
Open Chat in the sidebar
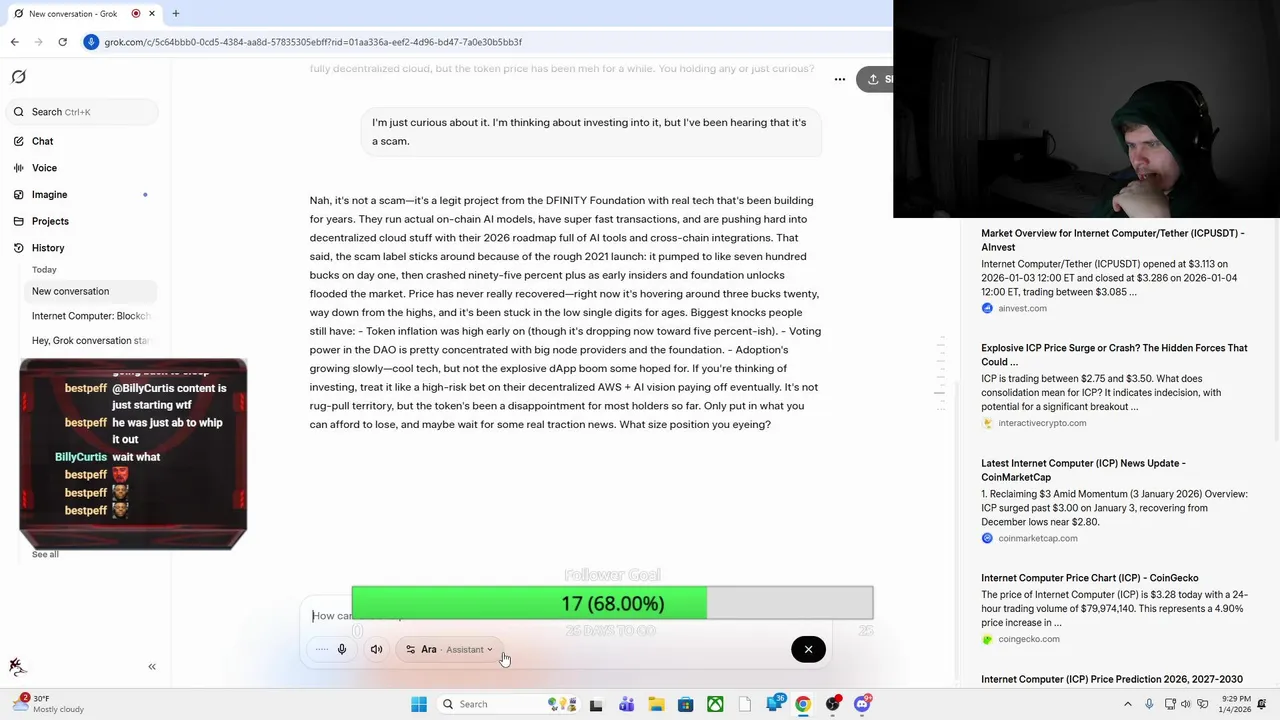pos(42,141)
